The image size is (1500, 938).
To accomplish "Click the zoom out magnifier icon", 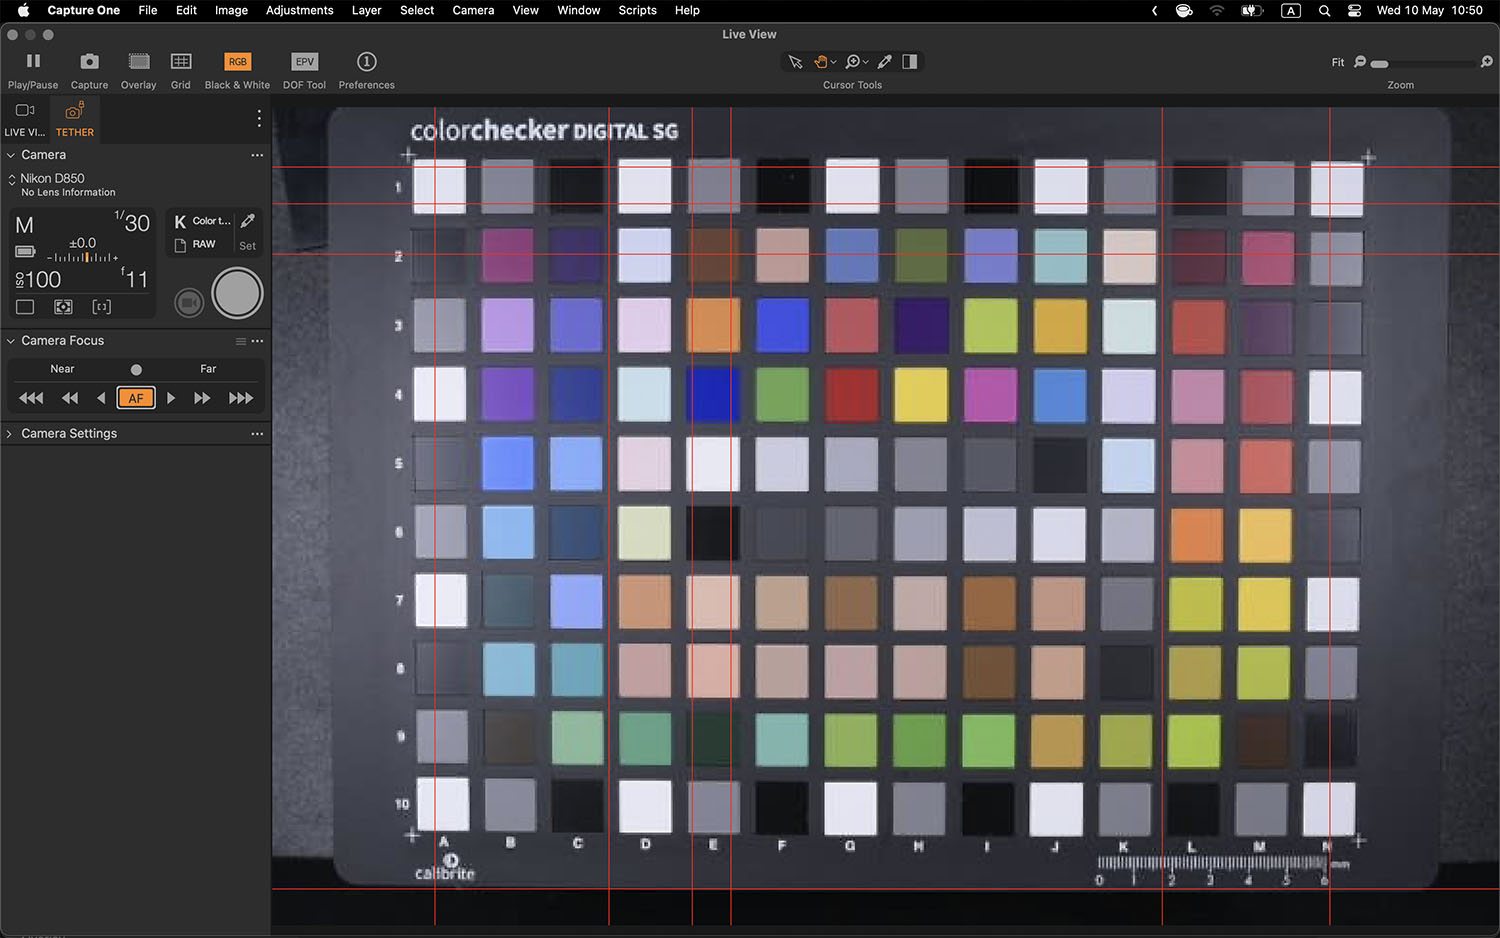I will [1360, 62].
